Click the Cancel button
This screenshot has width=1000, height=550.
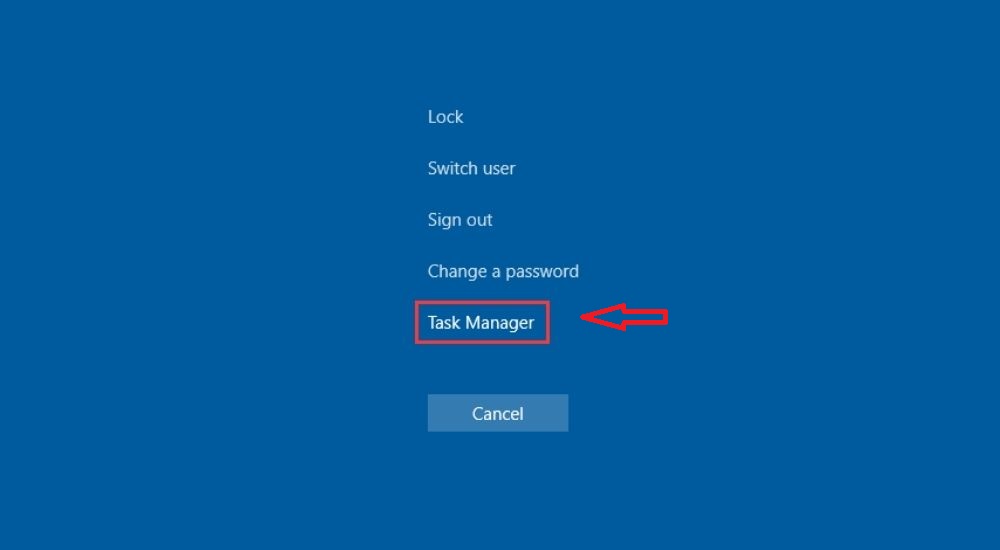click(497, 413)
